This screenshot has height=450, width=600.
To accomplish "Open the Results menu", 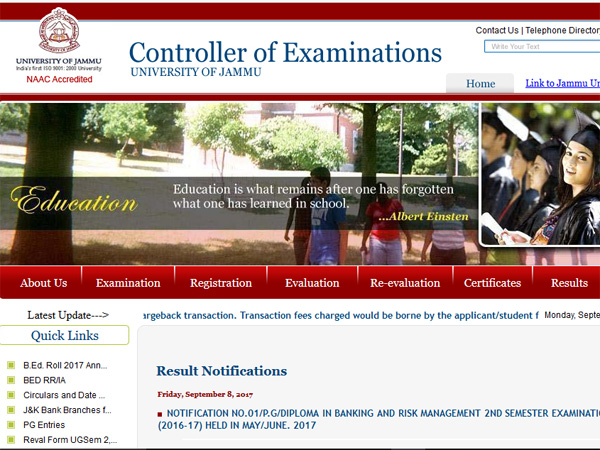I will 569,283.
